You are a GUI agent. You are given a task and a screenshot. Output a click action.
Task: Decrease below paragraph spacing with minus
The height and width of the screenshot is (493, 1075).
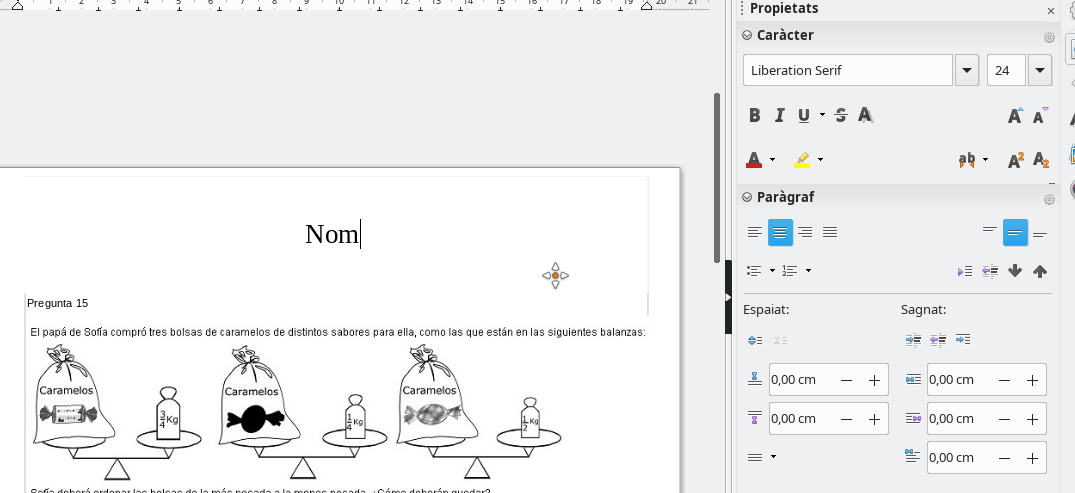click(847, 419)
